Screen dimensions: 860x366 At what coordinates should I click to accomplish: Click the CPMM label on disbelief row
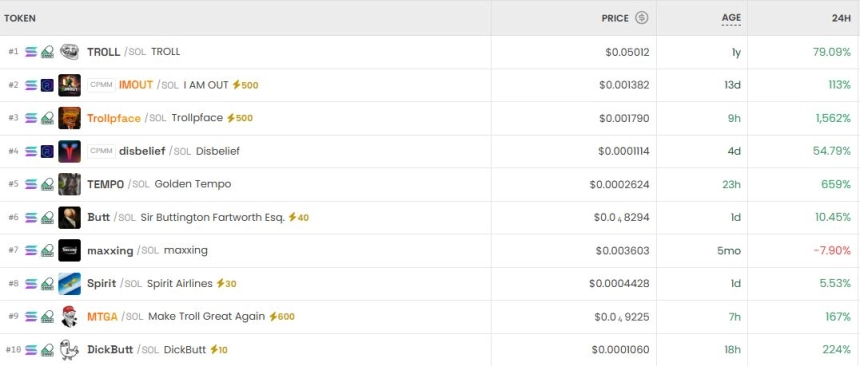coord(101,151)
